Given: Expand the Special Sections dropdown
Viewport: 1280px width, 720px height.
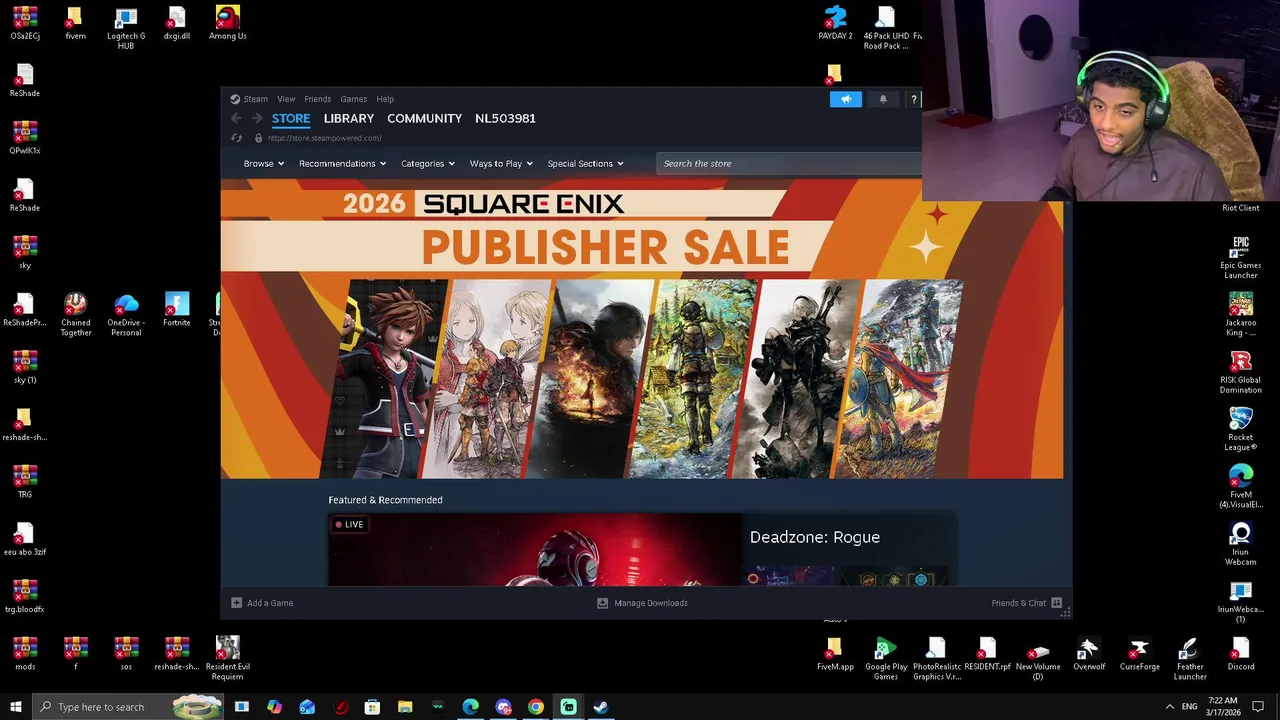Looking at the screenshot, I should pyautogui.click(x=585, y=164).
